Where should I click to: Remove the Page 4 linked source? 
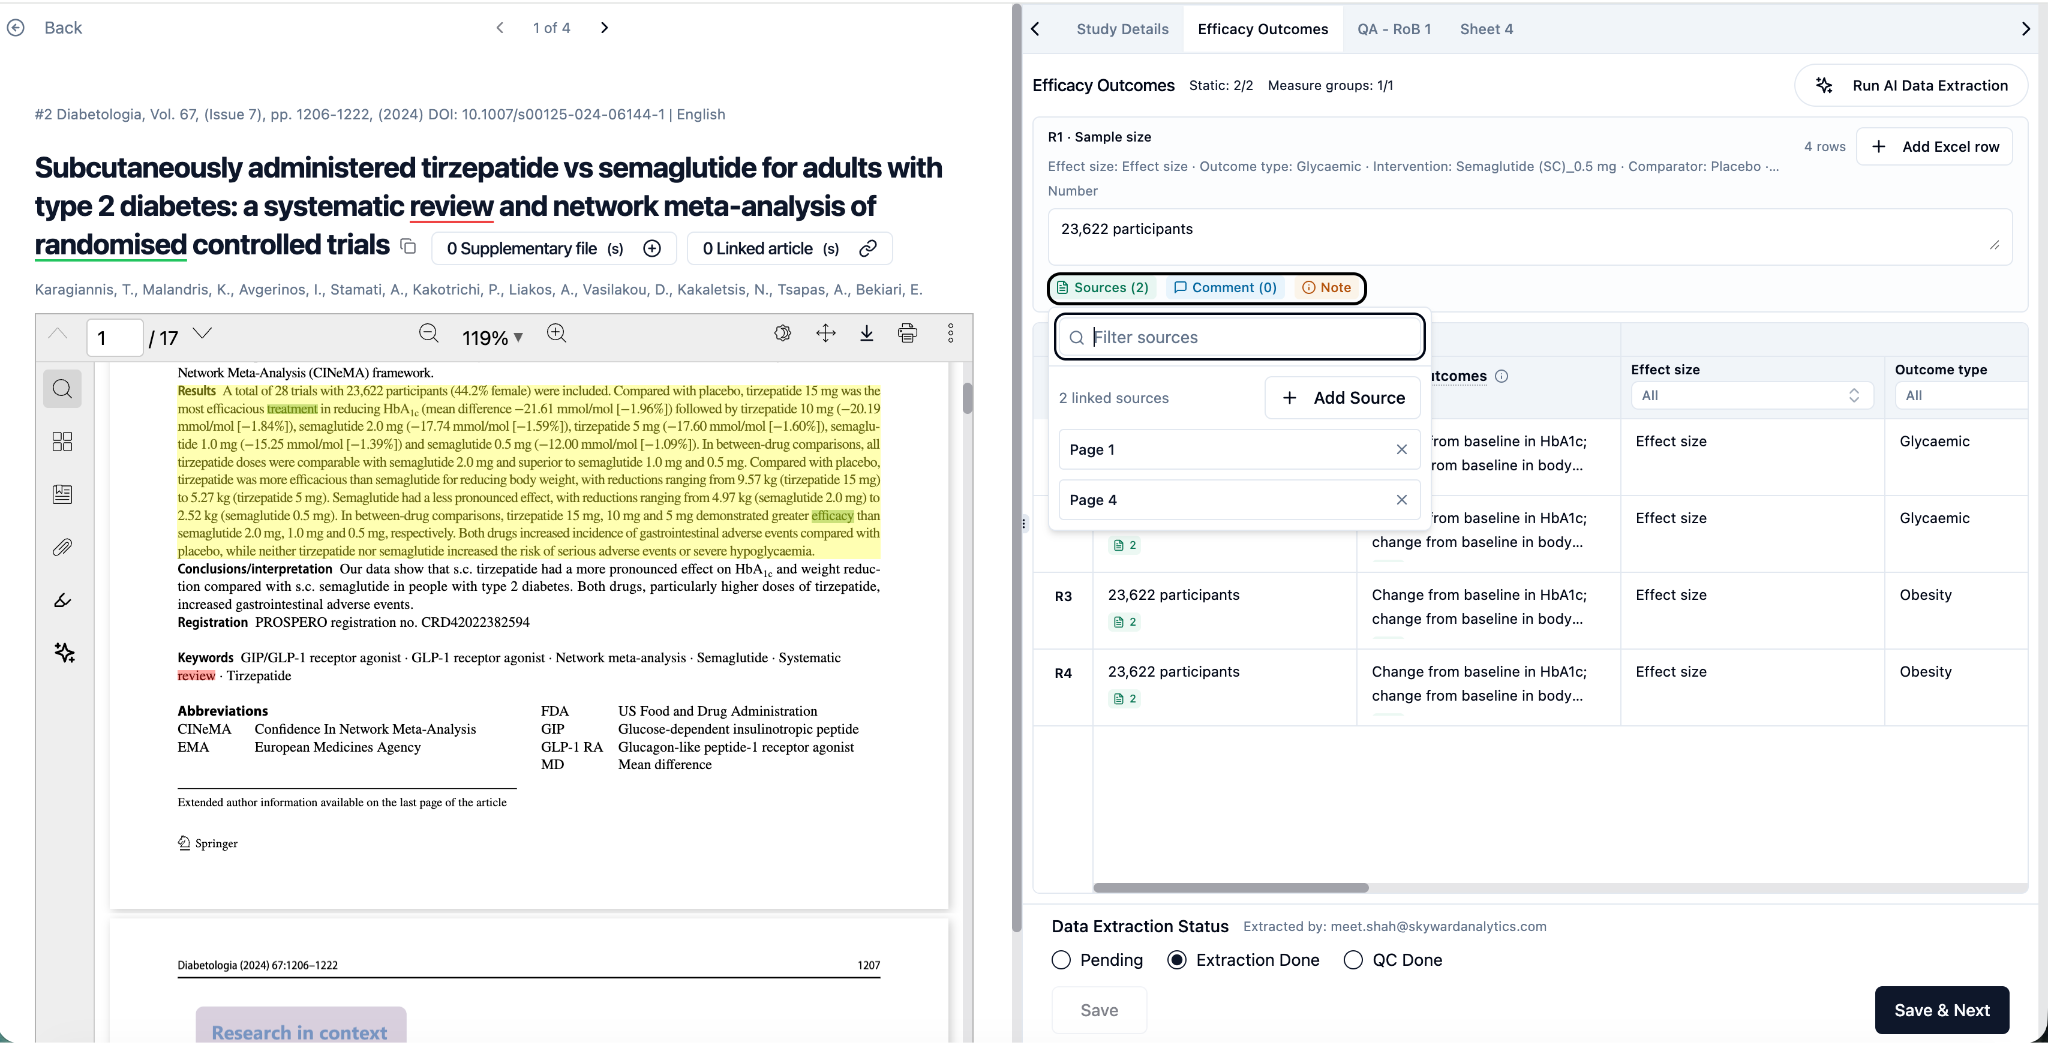pyautogui.click(x=1401, y=500)
